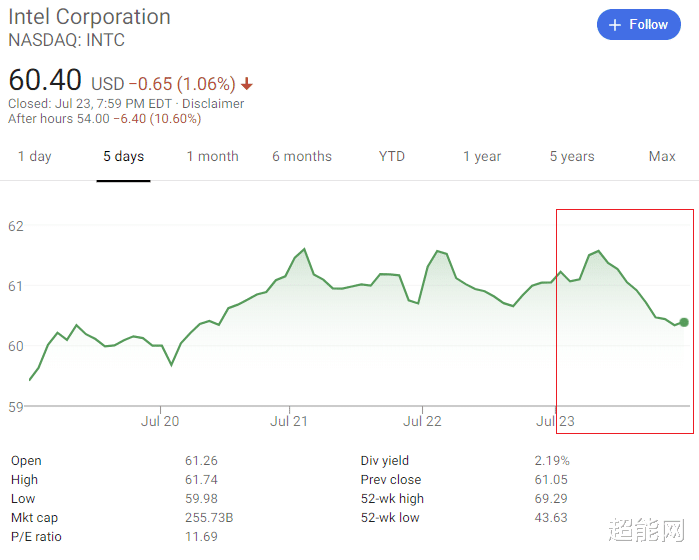The height and width of the screenshot is (560, 699).
Task: Switch to the 6 months tab
Action: pyautogui.click(x=302, y=156)
